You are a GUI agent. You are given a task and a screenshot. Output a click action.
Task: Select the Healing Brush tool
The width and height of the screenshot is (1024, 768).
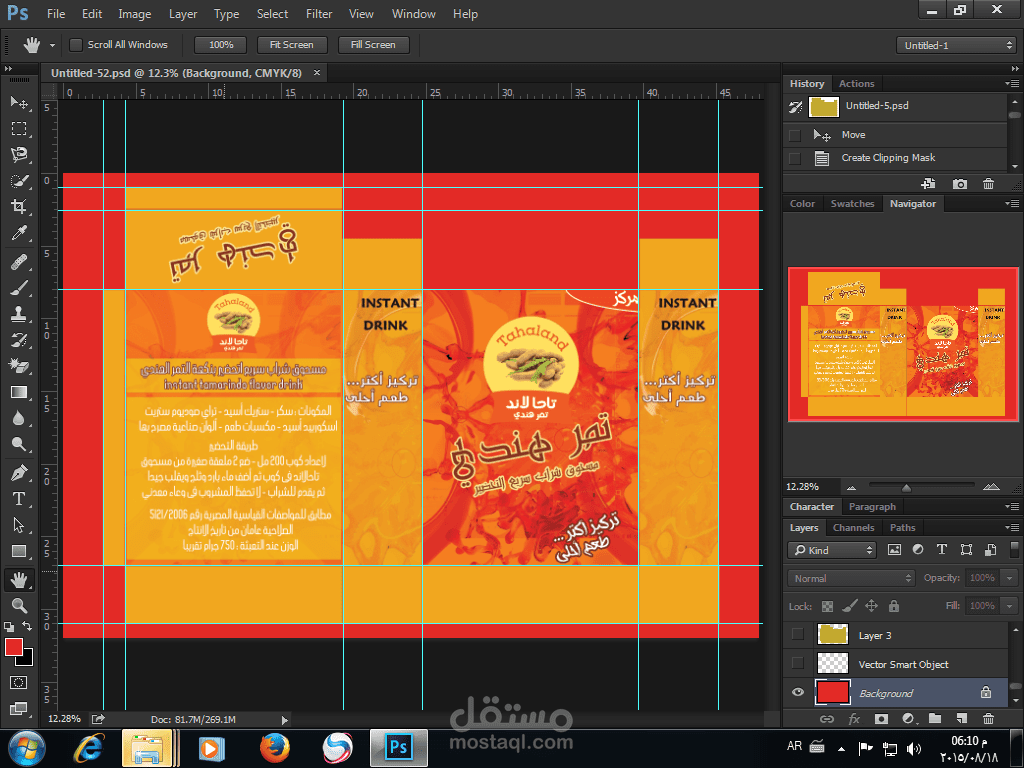(19, 261)
